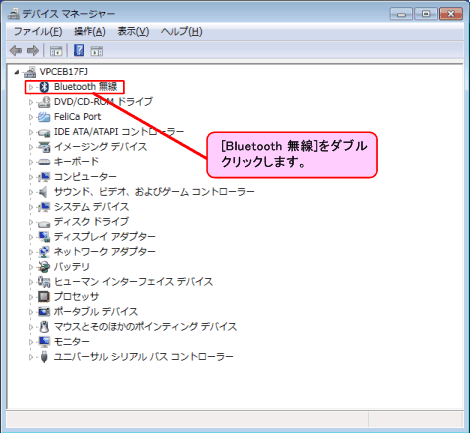Select the キーボード tree item
Screen dimensions: 471x434
76,162
